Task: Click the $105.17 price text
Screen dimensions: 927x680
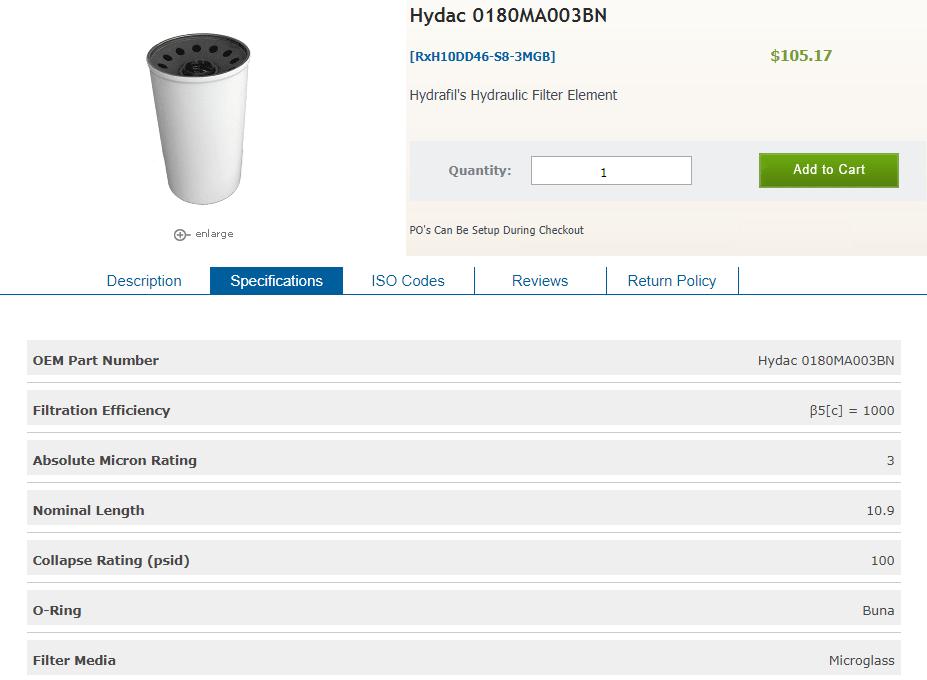Action: pyautogui.click(x=800, y=56)
